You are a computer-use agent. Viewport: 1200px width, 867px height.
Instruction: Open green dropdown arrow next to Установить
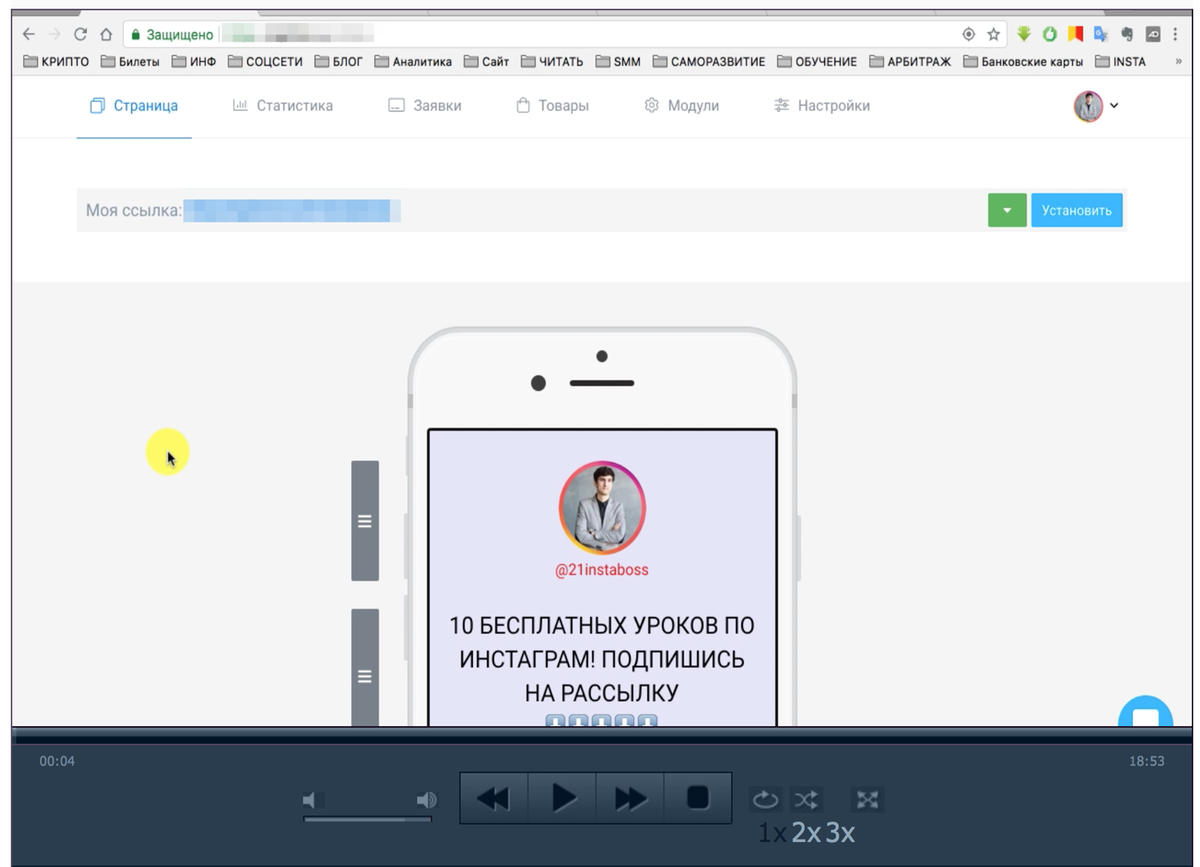[1007, 210]
